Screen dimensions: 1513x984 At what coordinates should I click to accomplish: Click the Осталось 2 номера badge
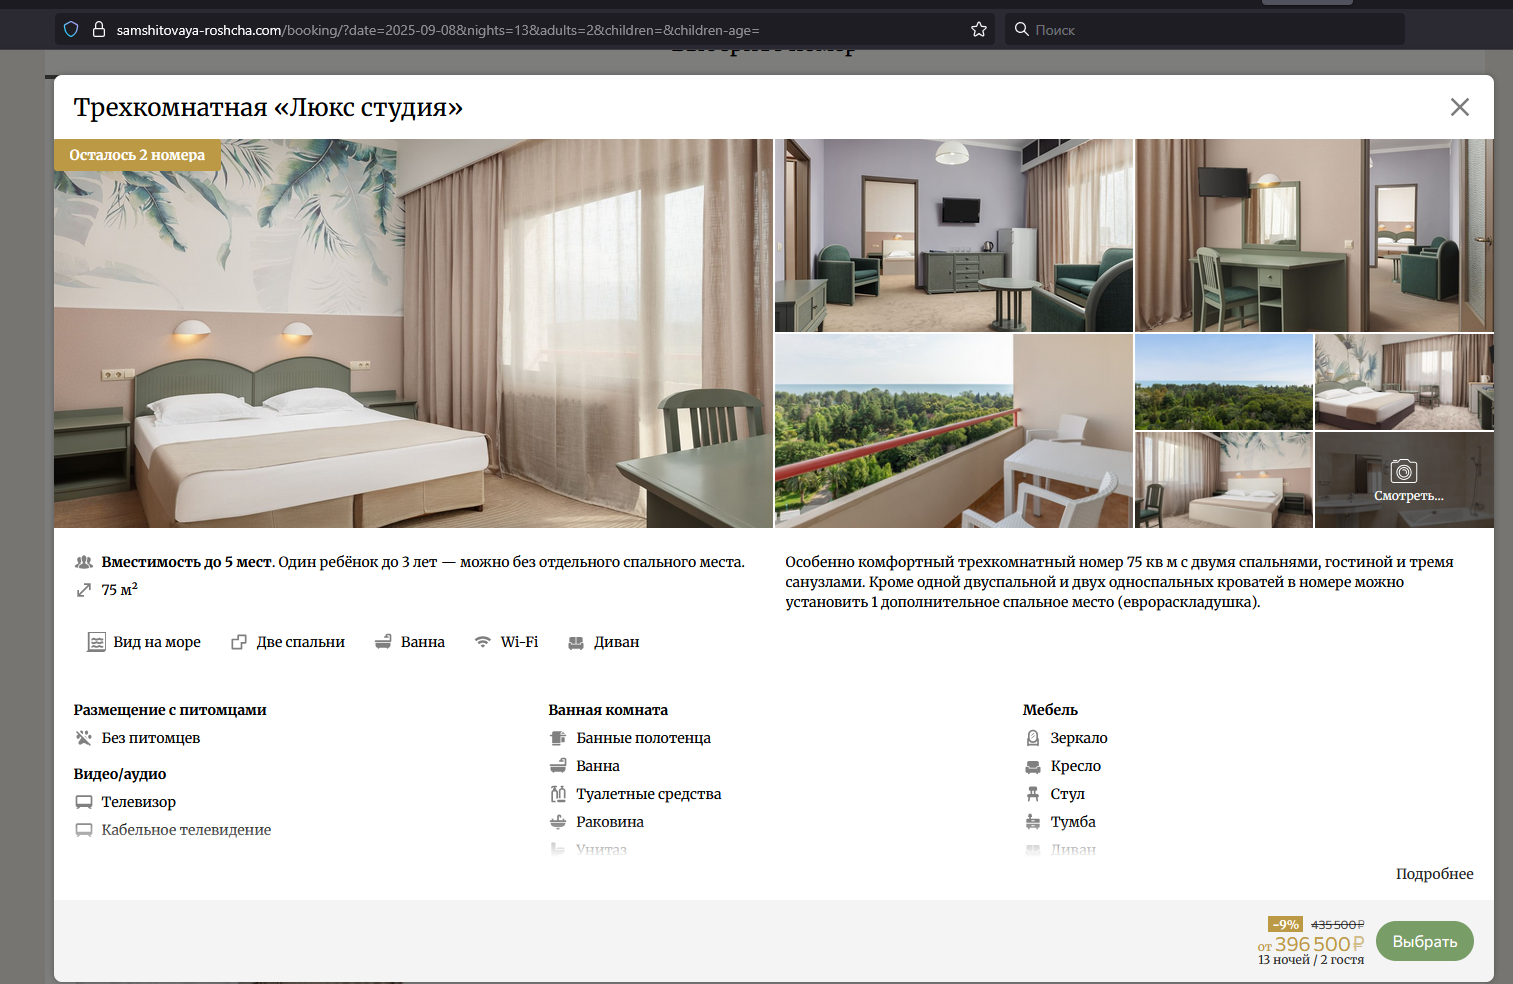pos(137,155)
